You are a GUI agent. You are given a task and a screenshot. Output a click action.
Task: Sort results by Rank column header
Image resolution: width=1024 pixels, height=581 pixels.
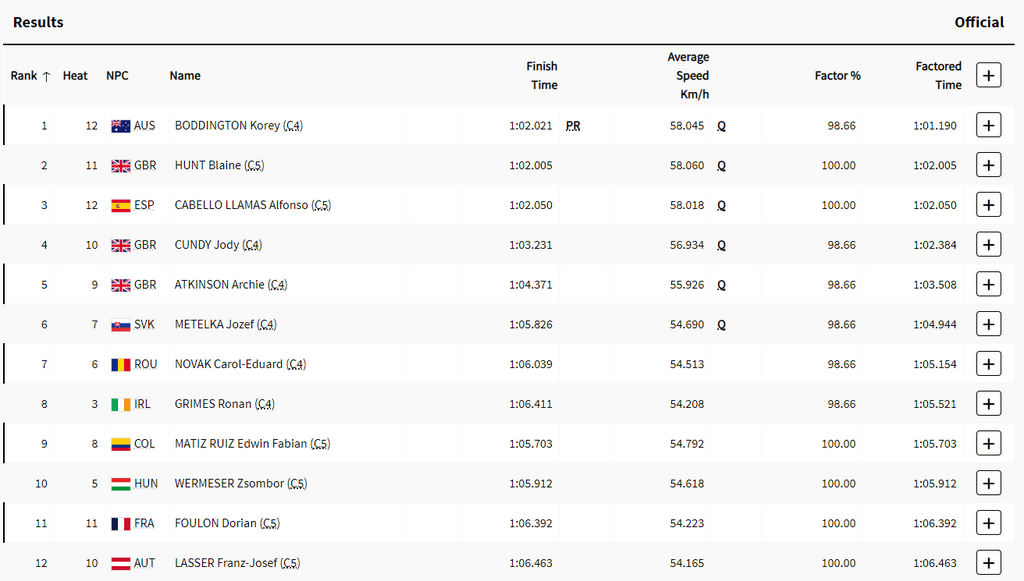tap(30, 76)
